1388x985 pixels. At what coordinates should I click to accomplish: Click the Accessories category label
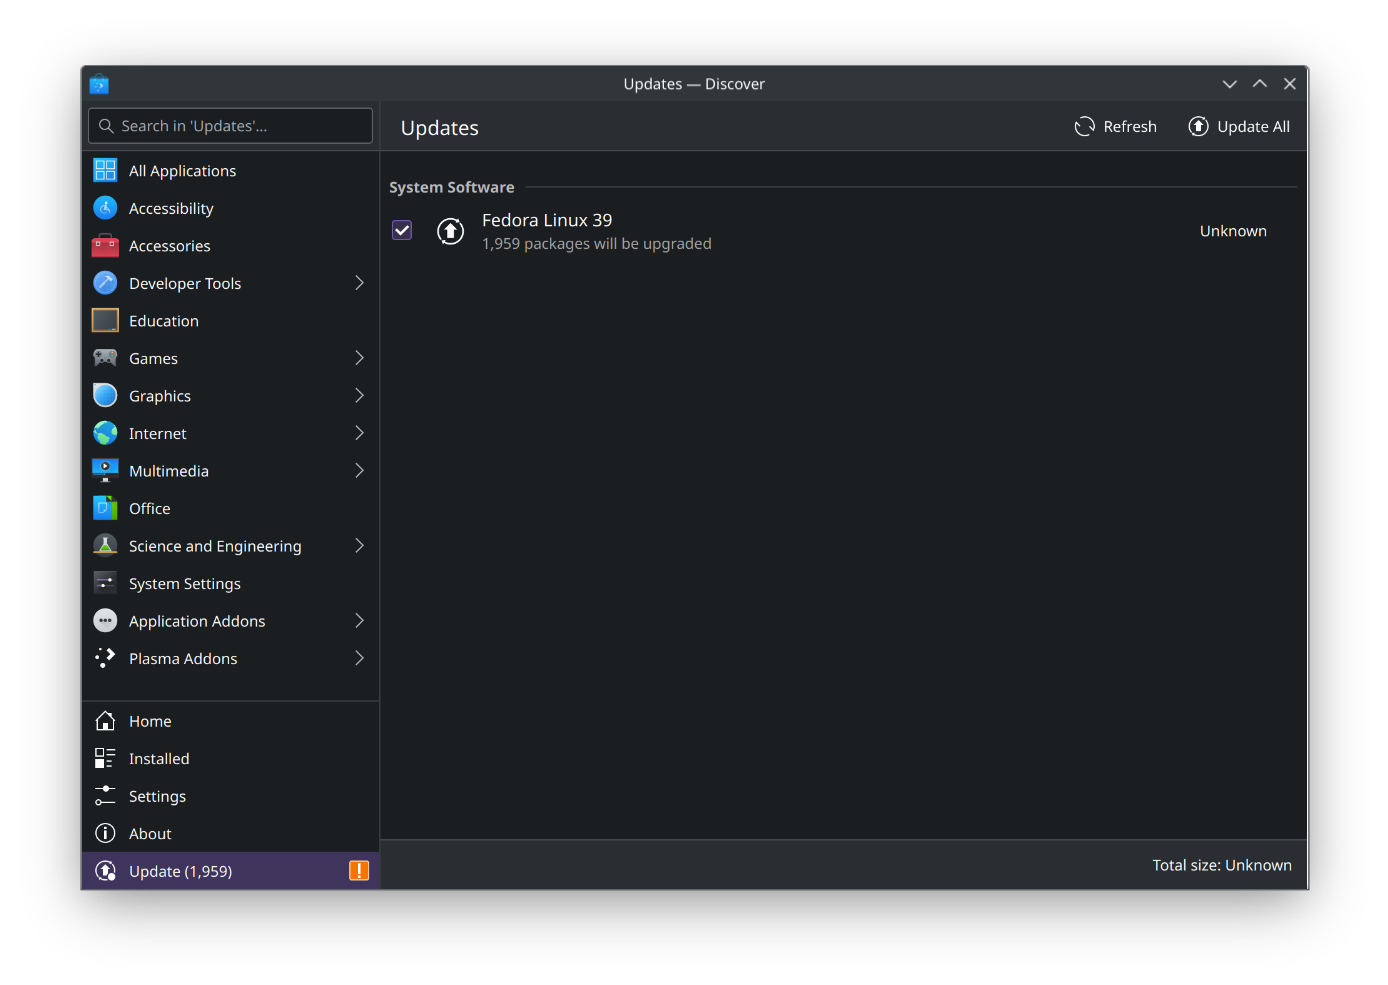(x=170, y=245)
